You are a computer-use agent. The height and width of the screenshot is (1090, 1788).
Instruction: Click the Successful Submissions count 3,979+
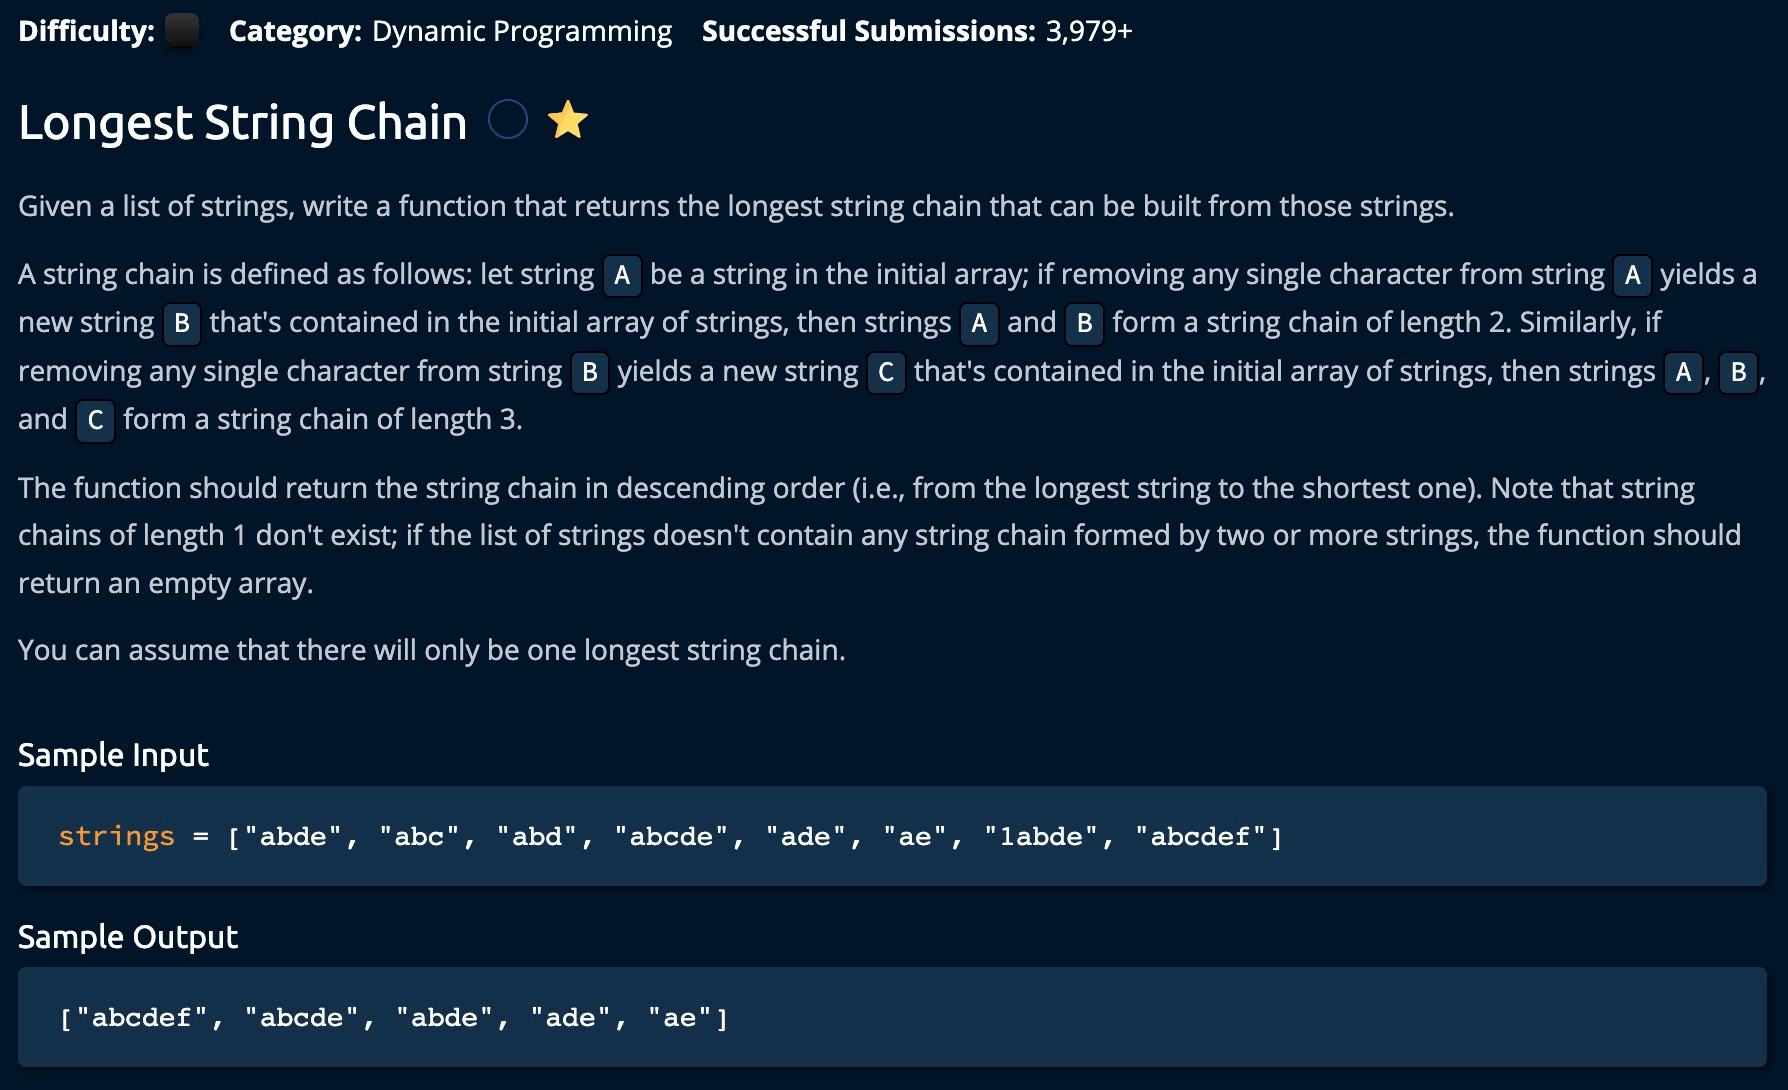click(x=1089, y=32)
